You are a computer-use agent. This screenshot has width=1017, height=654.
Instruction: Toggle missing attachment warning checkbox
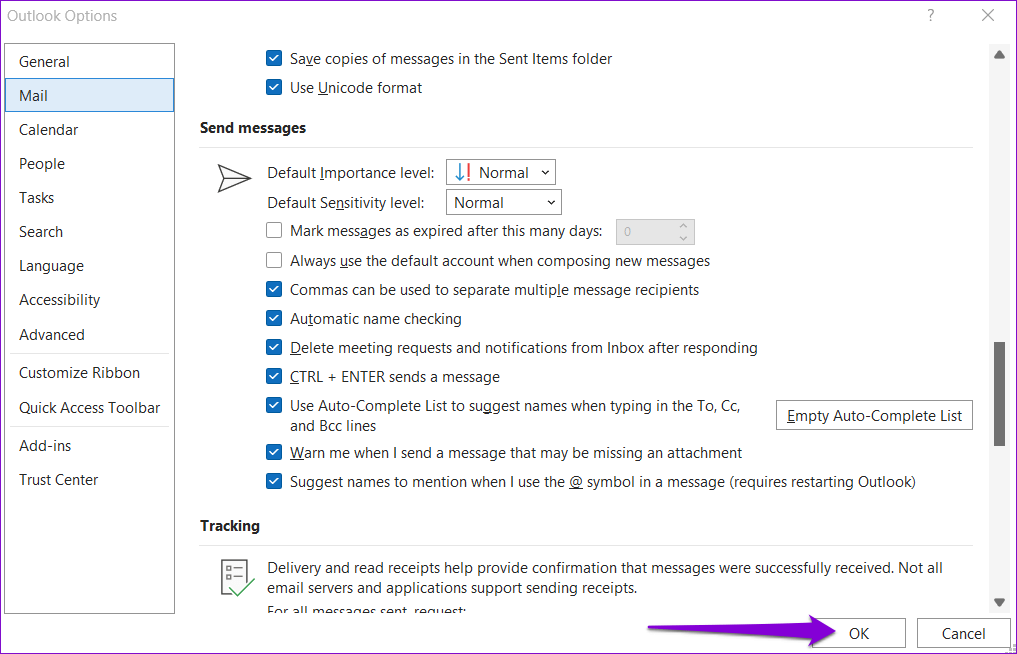(274, 452)
